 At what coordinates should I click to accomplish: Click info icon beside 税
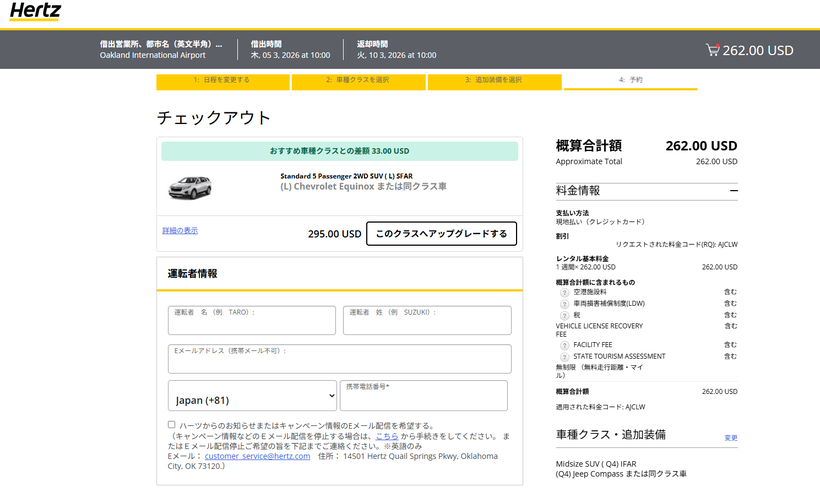click(x=564, y=315)
